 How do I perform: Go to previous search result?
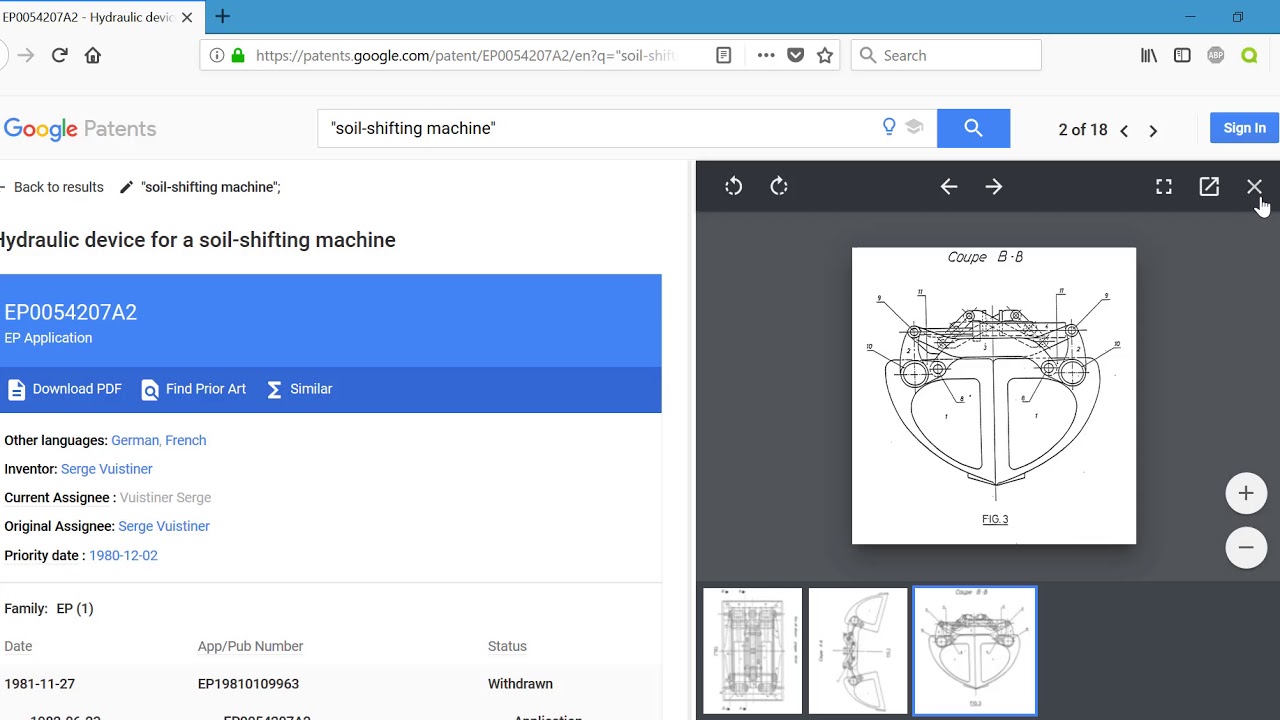[x=1124, y=130]
